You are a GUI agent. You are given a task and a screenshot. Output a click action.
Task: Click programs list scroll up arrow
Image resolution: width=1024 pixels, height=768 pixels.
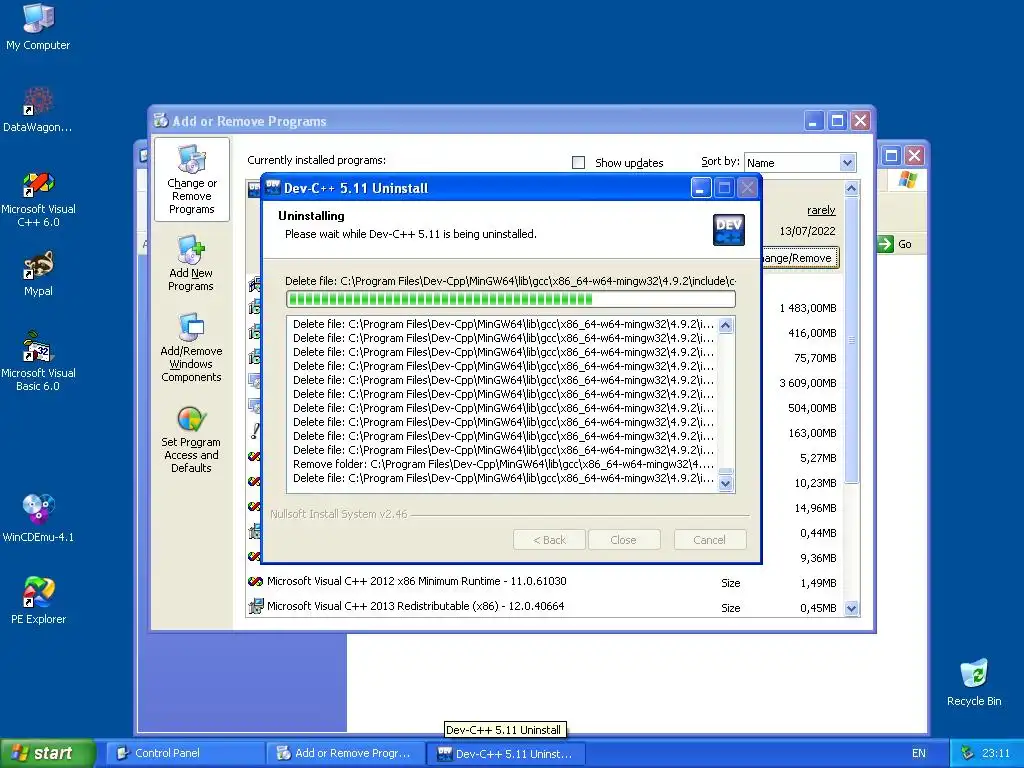click(851, 189)
